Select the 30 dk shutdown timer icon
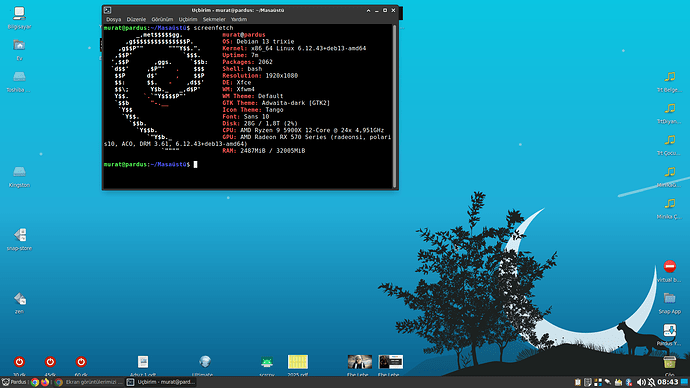Image resolution: width=690 pixels, height=388 pixels. 19,362
